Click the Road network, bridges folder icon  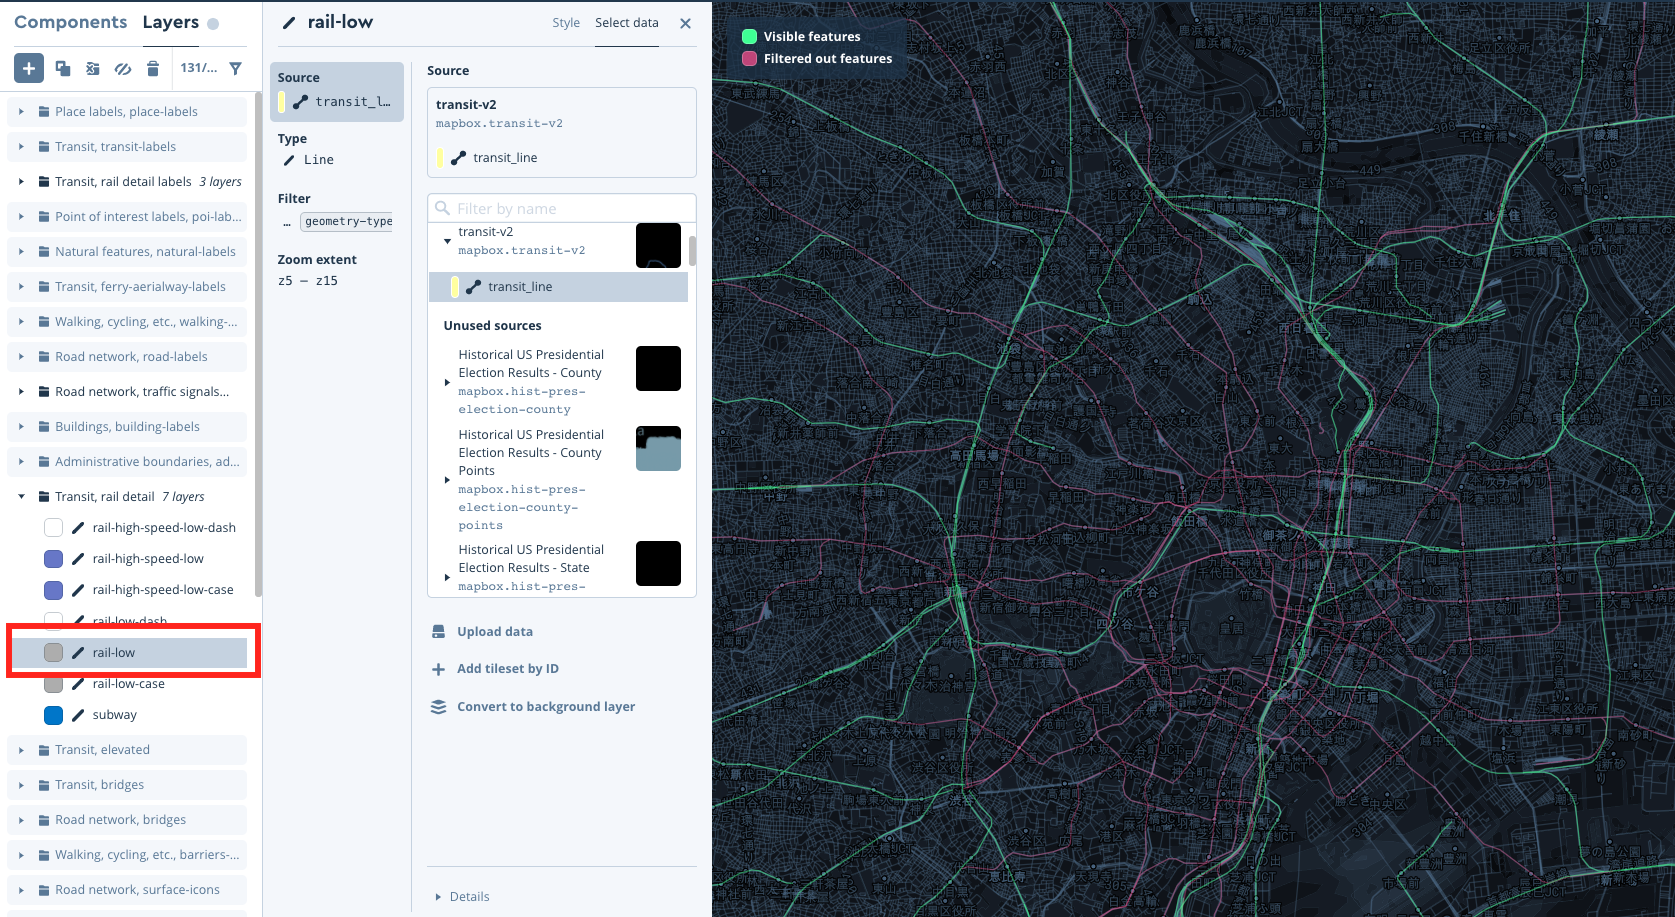click(x=44, y=820)
